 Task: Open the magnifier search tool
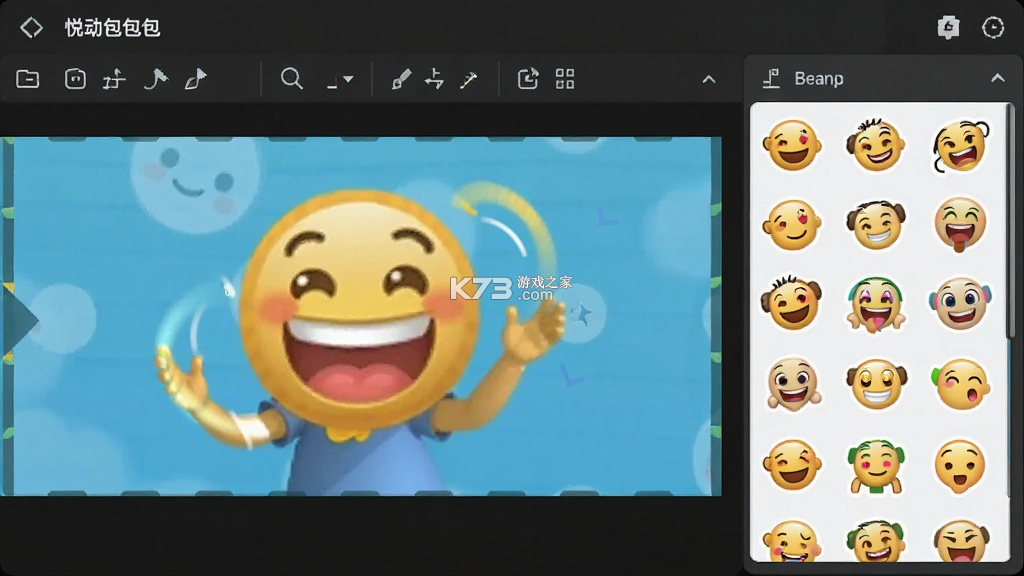coord(291,79)
